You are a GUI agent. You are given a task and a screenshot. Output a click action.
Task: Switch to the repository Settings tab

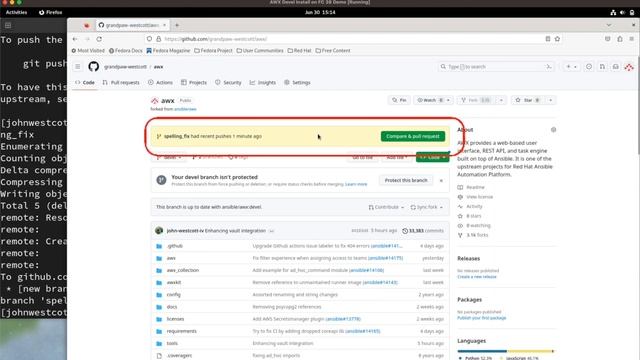297,82
